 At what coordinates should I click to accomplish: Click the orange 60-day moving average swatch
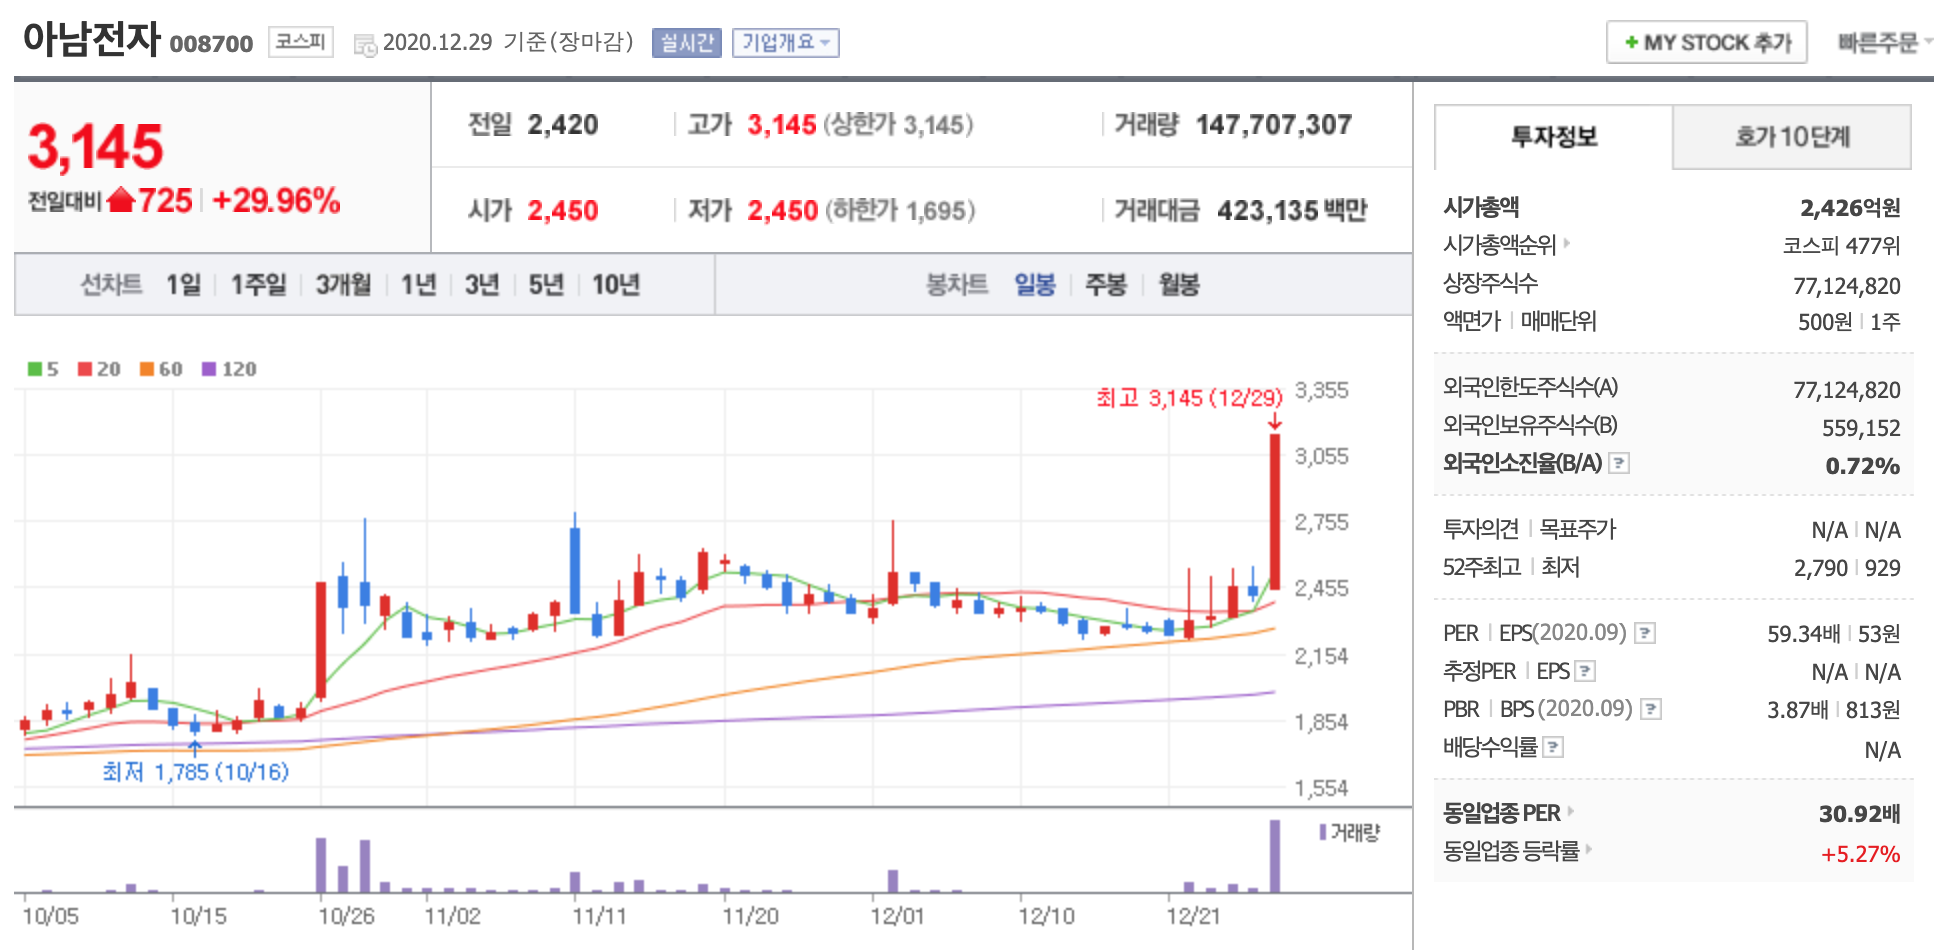(x=147, y=369)
